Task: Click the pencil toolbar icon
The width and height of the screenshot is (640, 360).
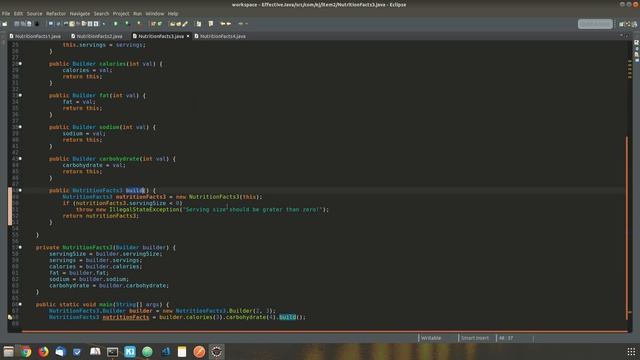Action: pyautogui.click(x=185, y=24)
